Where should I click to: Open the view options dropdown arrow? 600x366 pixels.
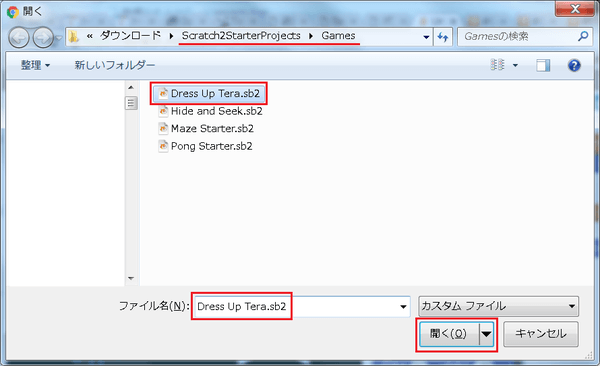click(x=515, y=65)
